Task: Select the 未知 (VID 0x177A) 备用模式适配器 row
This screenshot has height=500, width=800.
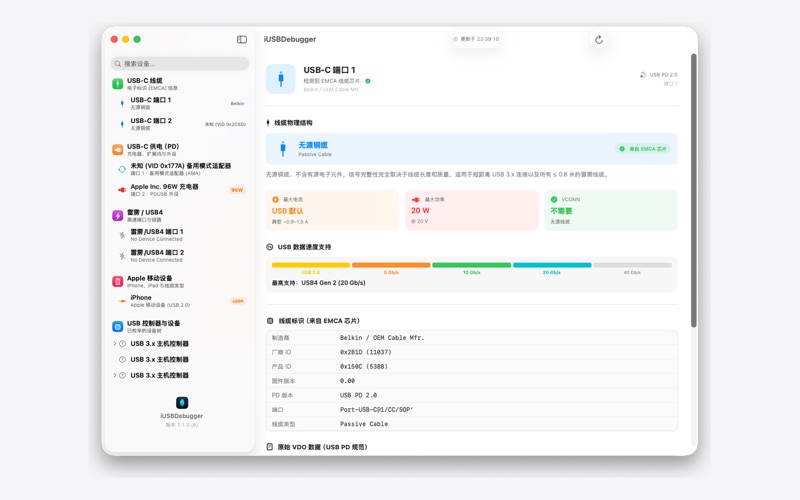Action: click(180, 169)
